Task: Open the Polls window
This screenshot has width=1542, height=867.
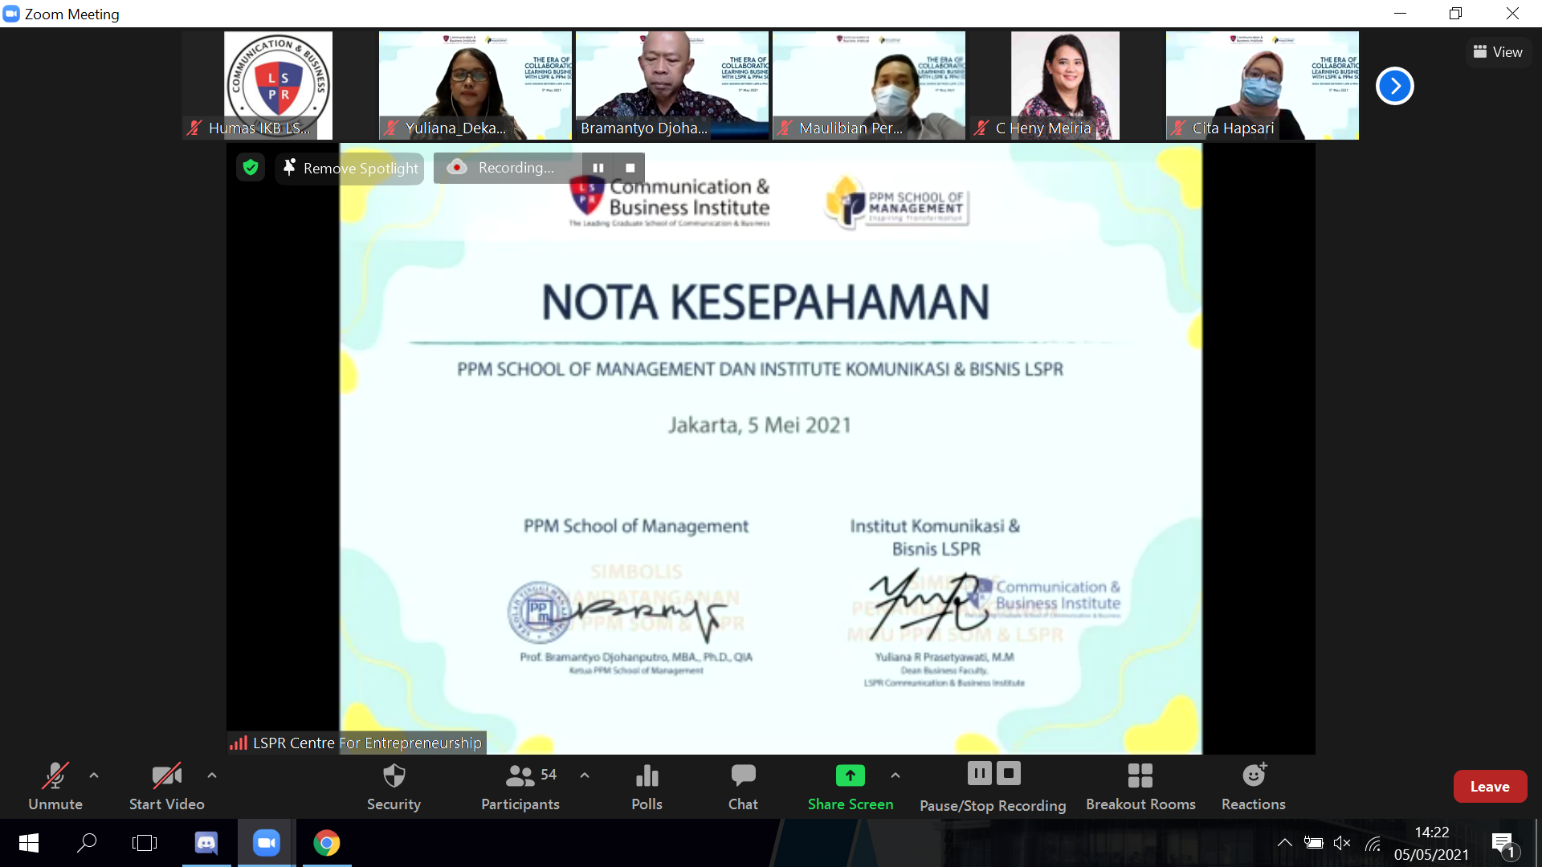Action: coord(646,786)
